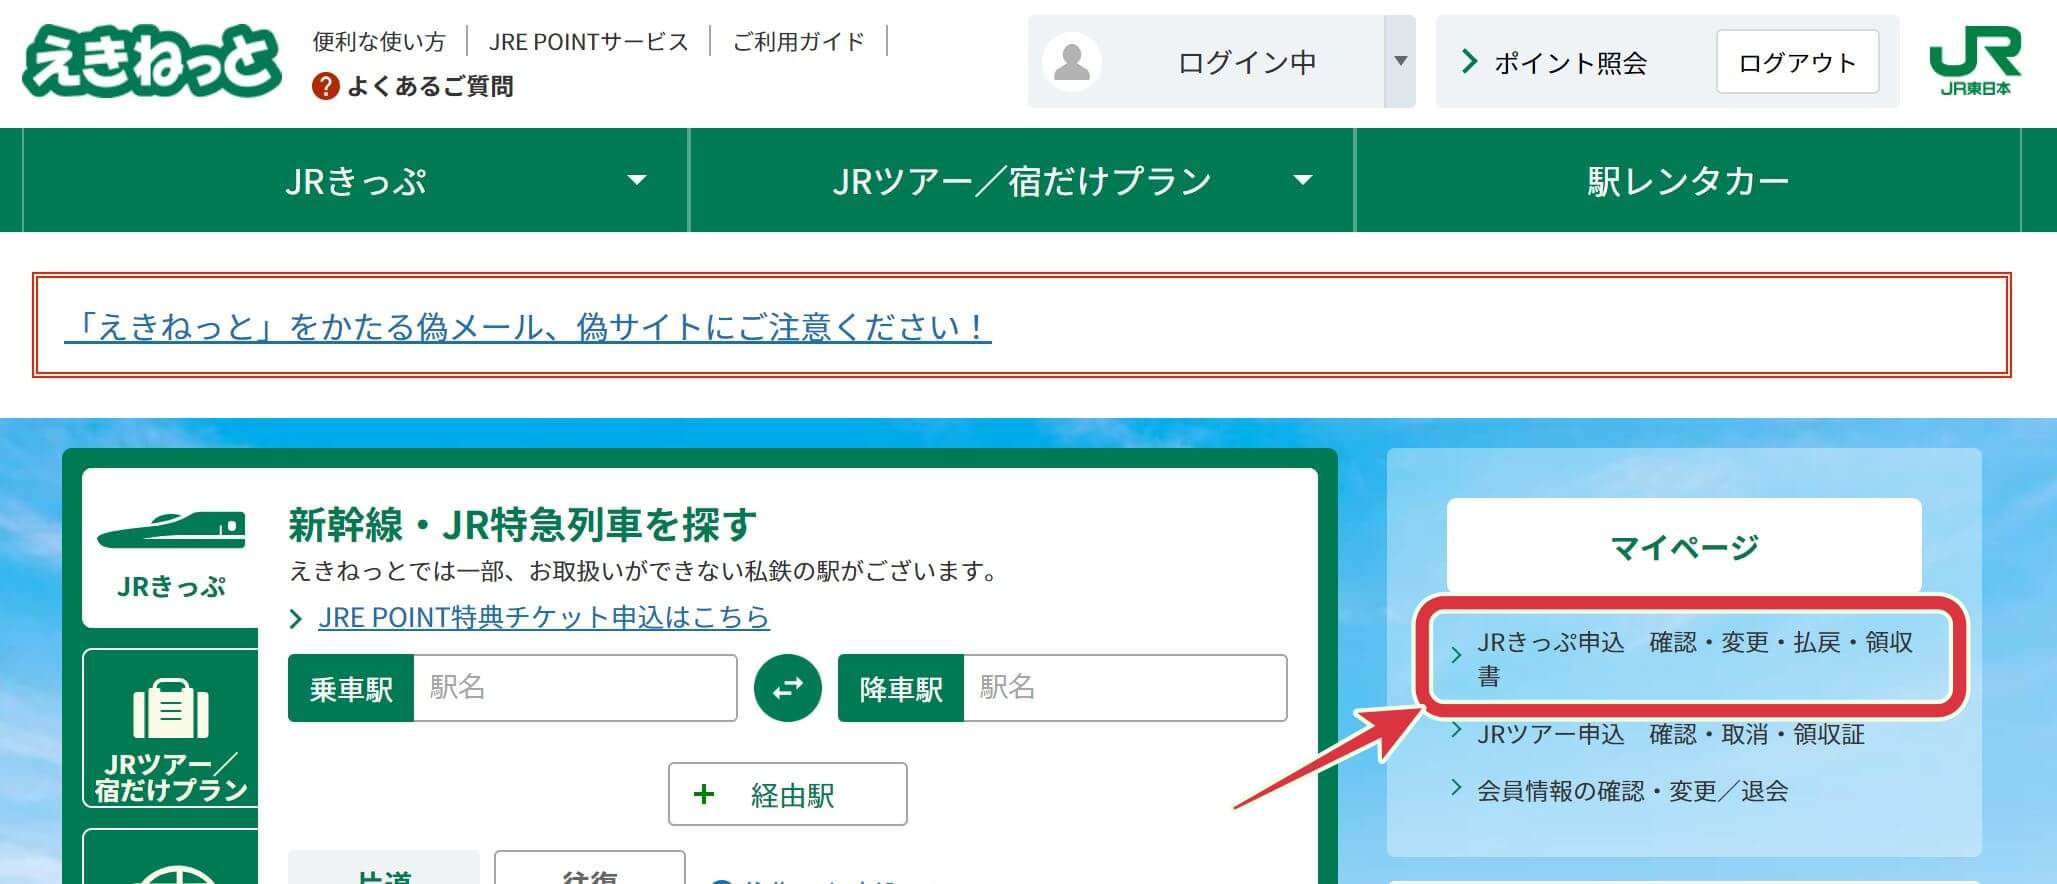The height and width of the screenshot is (884, 2057).
Task: Open JRE POINTサービス link
Action: click(588, 41)
